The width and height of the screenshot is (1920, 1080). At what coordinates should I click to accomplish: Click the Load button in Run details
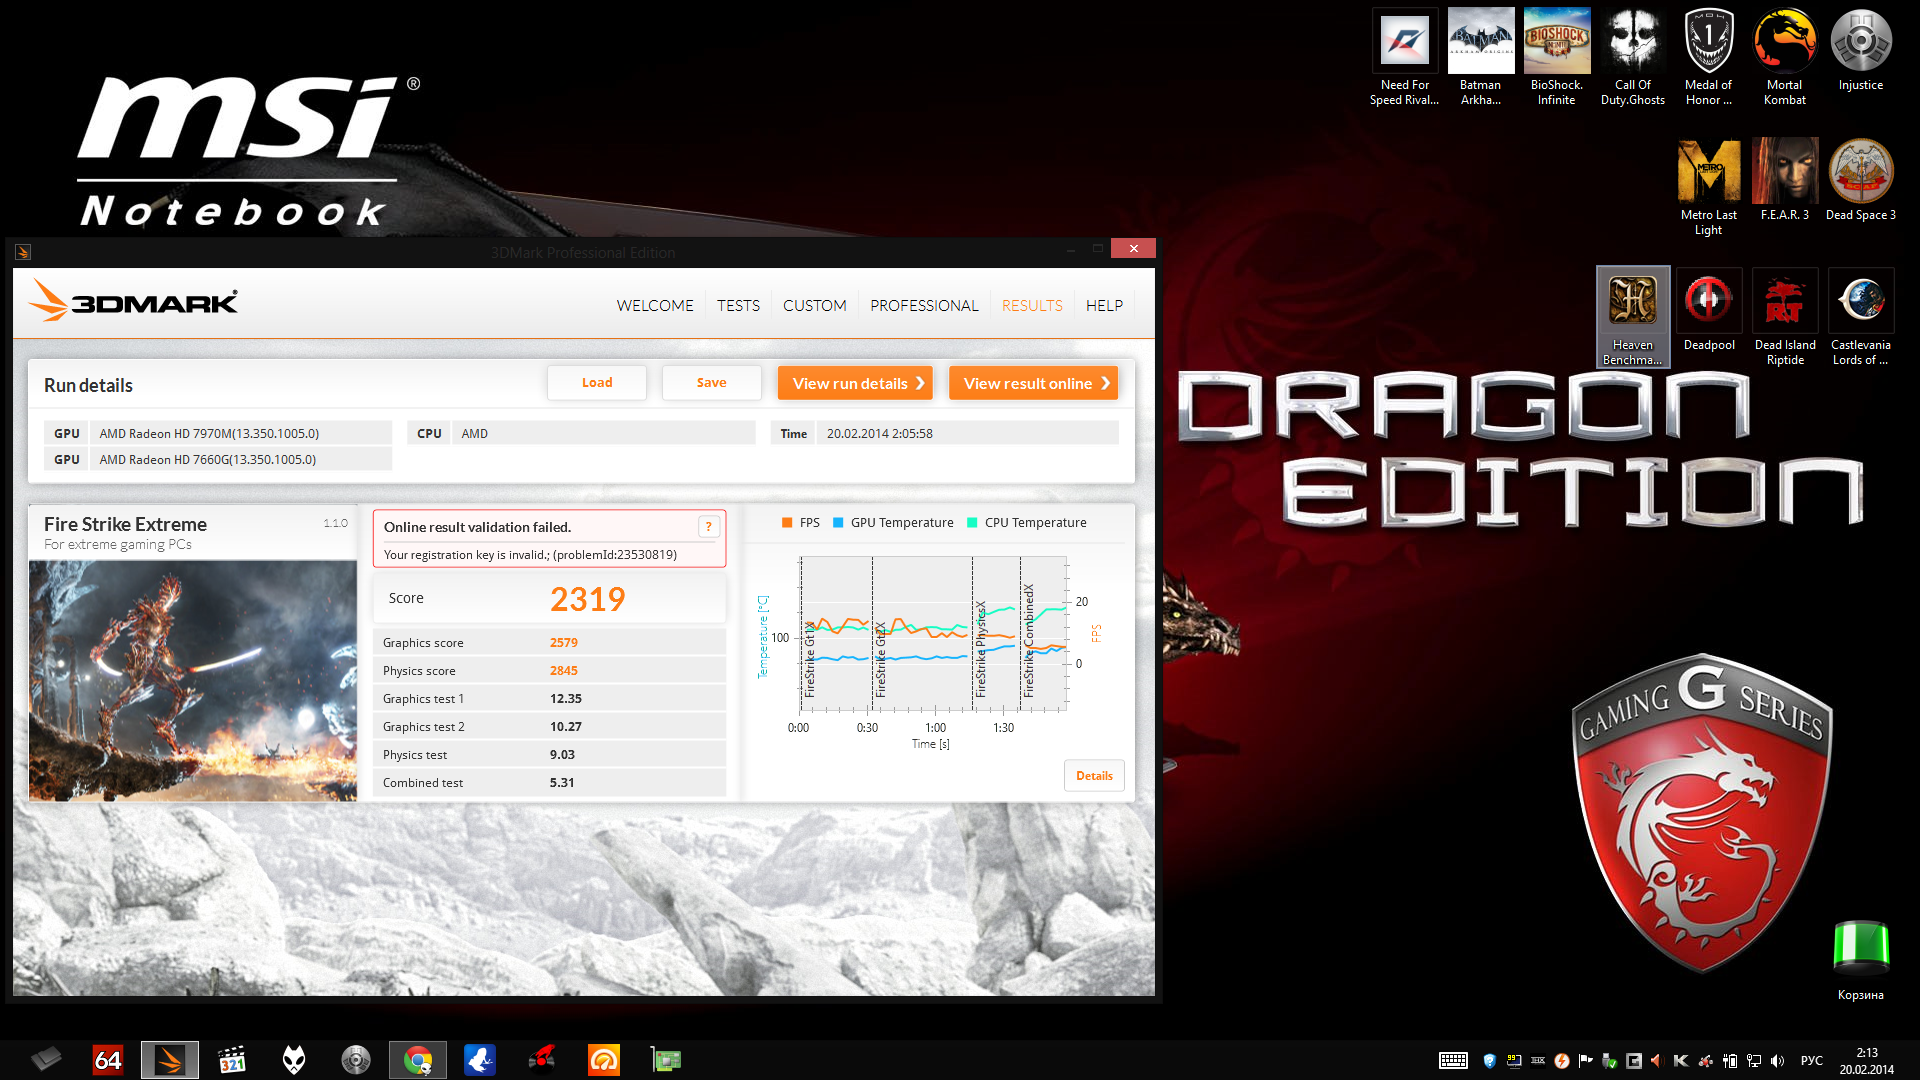597,383
